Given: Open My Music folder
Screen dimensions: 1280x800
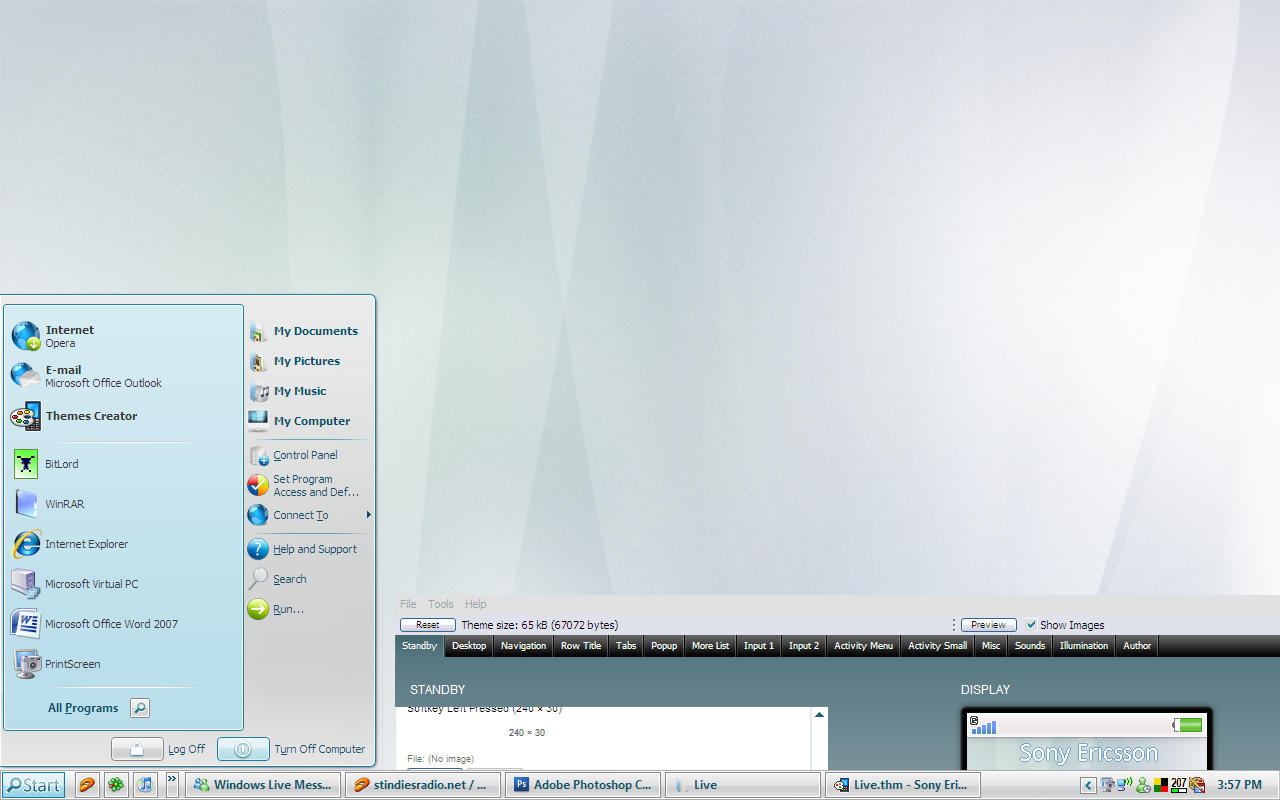Looking at the screenshot, I should [308, 391].
